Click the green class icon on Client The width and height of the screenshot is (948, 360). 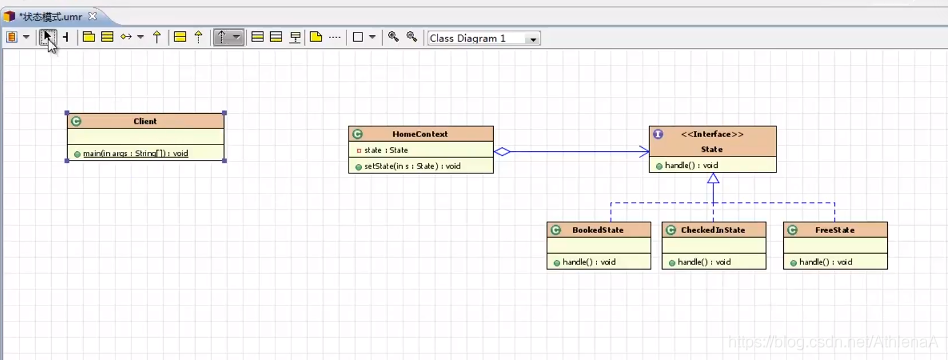(x=76, y=121)
